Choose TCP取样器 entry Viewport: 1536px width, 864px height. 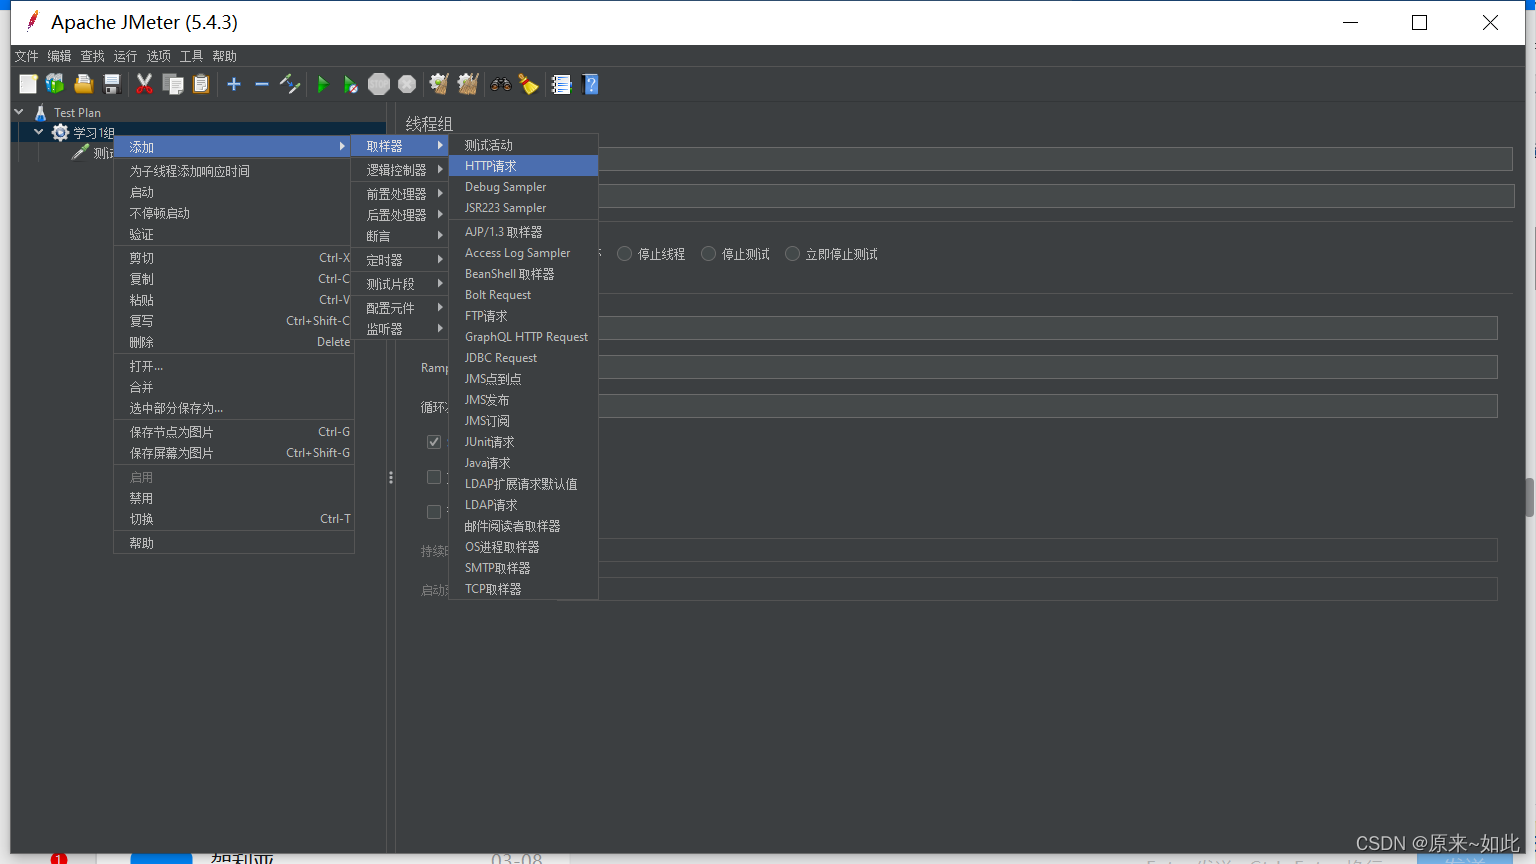(524, 589)
